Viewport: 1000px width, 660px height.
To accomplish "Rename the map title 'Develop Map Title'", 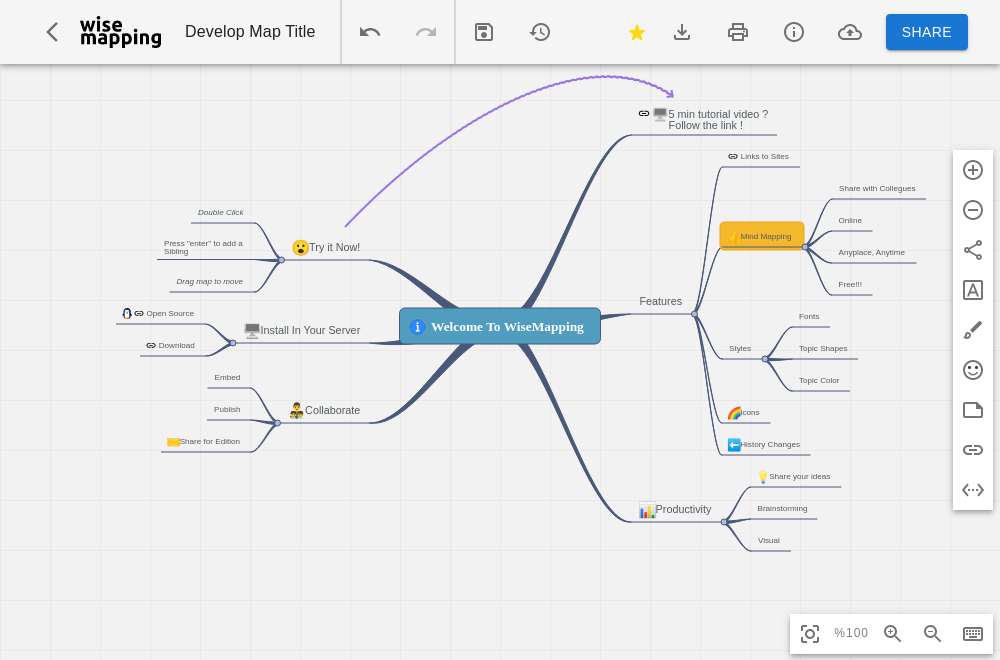I will pyautogui.click(x=250, y=32).
